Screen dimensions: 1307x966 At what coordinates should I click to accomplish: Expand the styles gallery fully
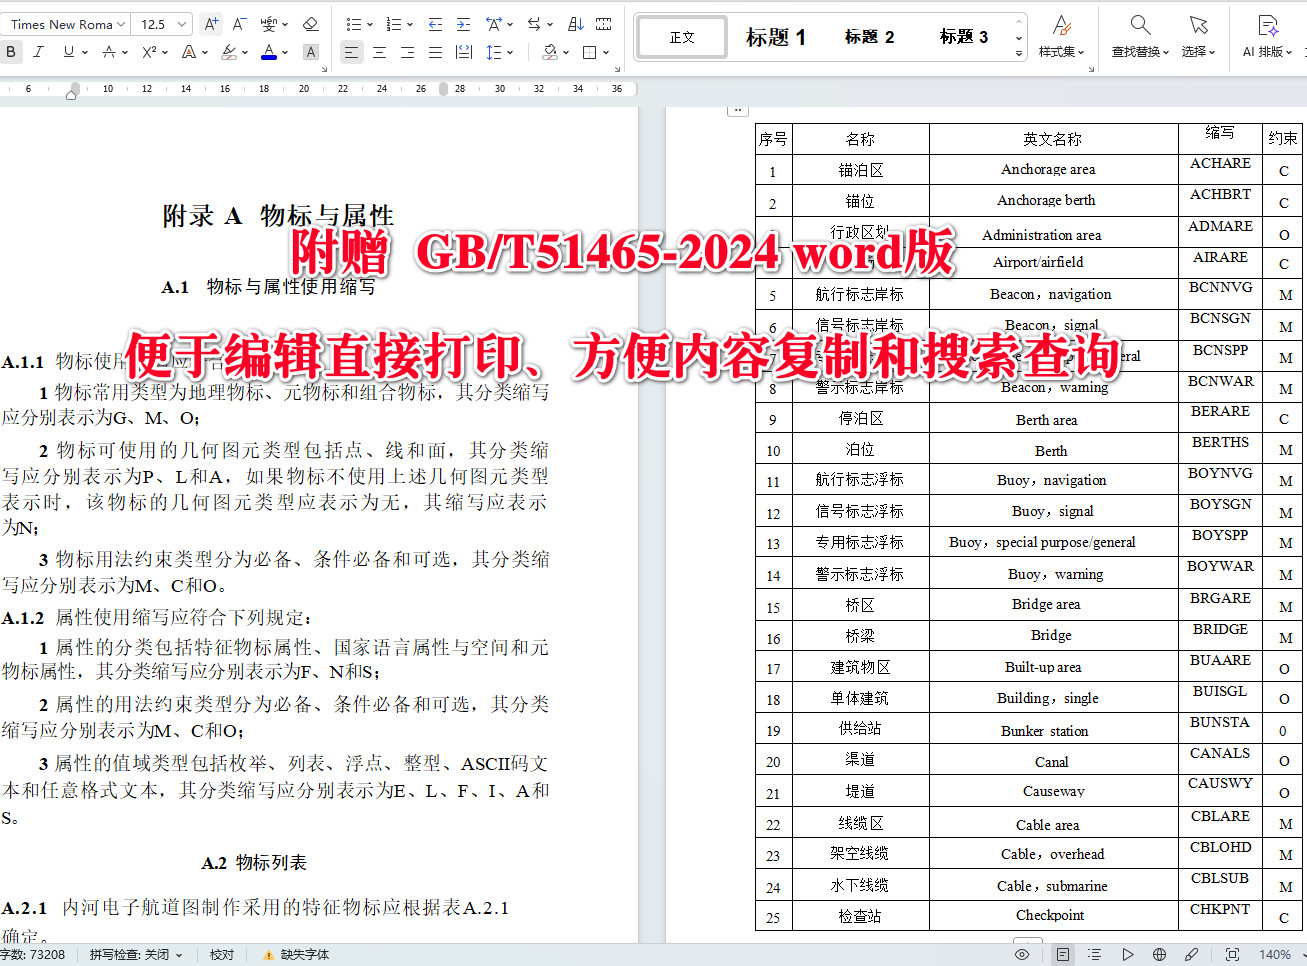pos(1019,53)
